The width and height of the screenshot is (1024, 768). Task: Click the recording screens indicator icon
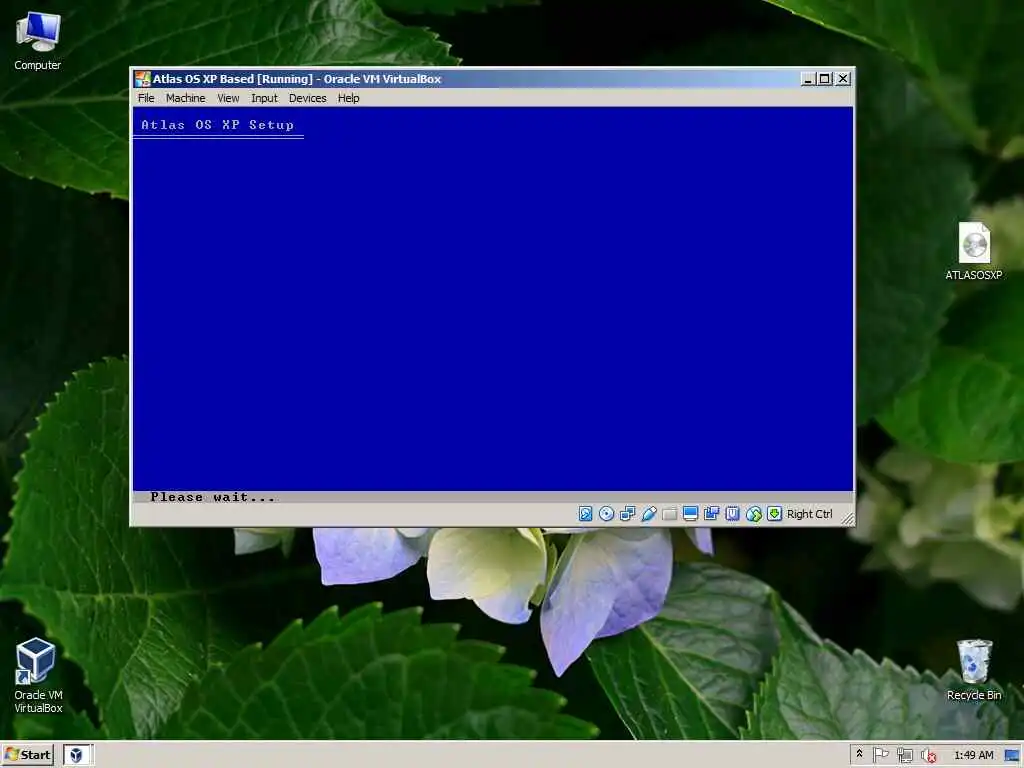pos(711,514)
